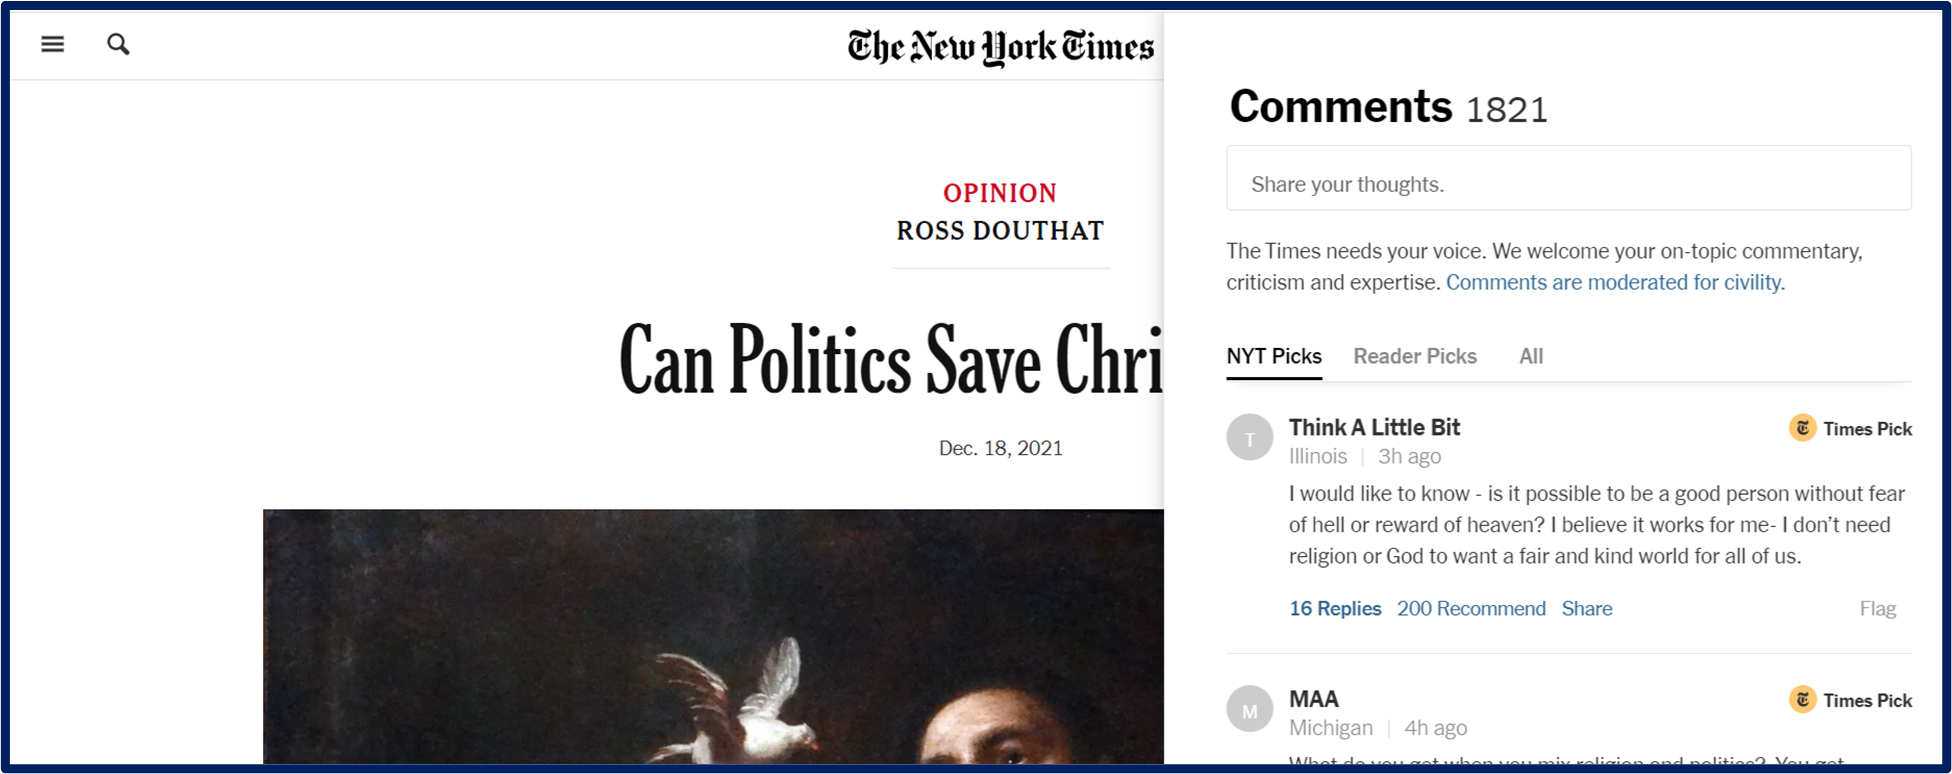
Task: Click the search magnifier icon
Action: click(118, 44)
